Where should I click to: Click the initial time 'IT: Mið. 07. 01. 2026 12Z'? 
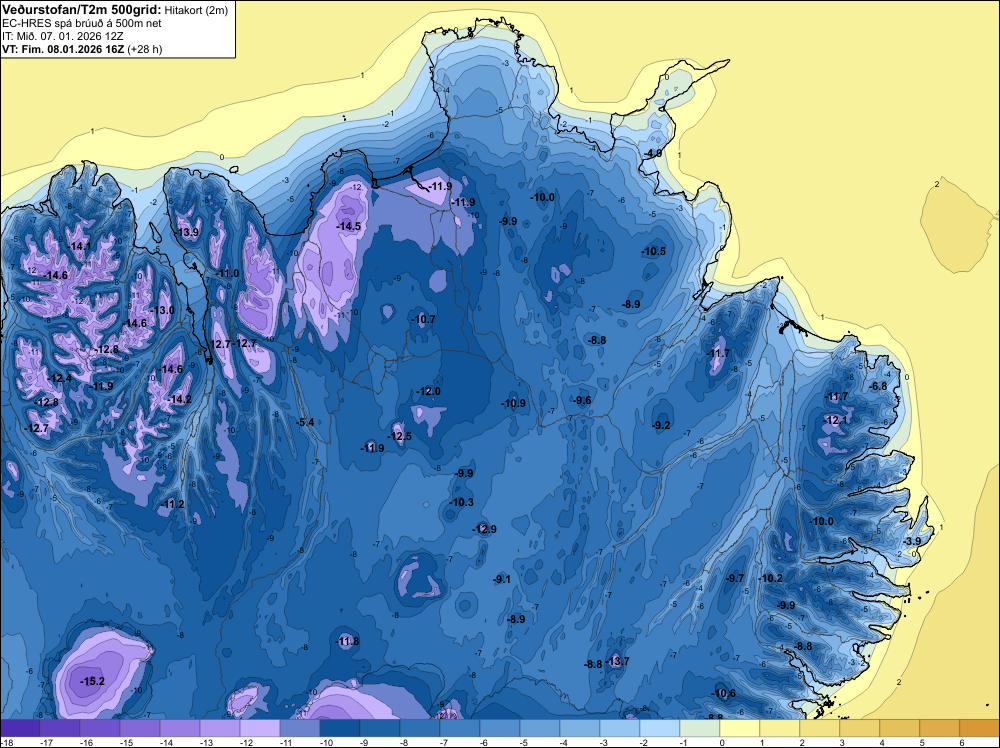(63, 36)
